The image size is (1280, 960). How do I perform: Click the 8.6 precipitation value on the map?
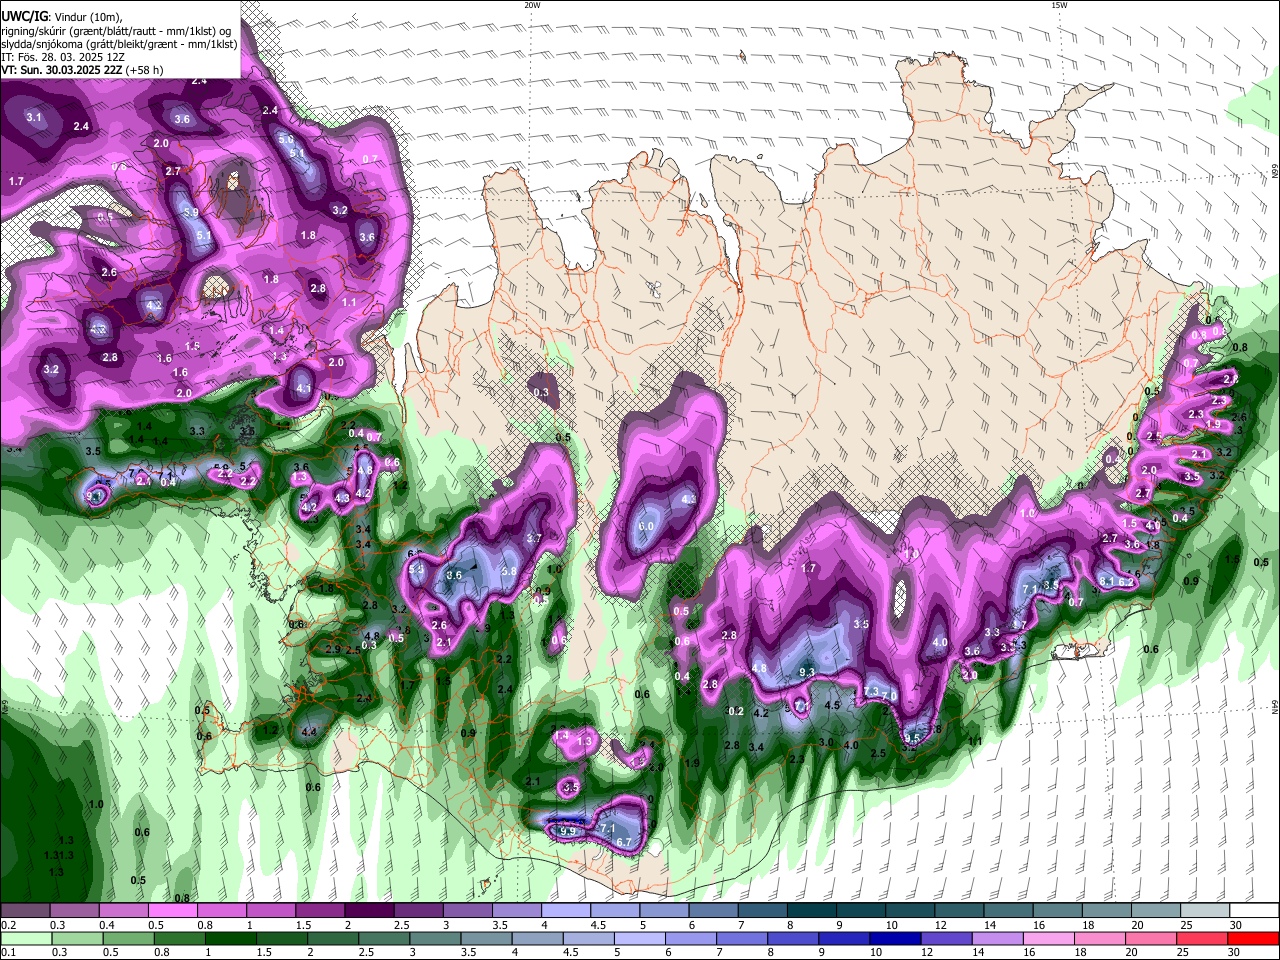click(454, 576)
